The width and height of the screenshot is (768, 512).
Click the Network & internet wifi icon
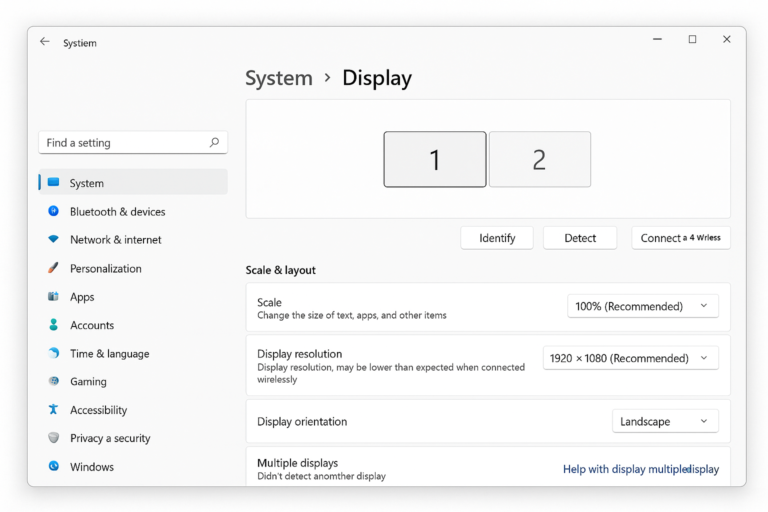(53, 240)
